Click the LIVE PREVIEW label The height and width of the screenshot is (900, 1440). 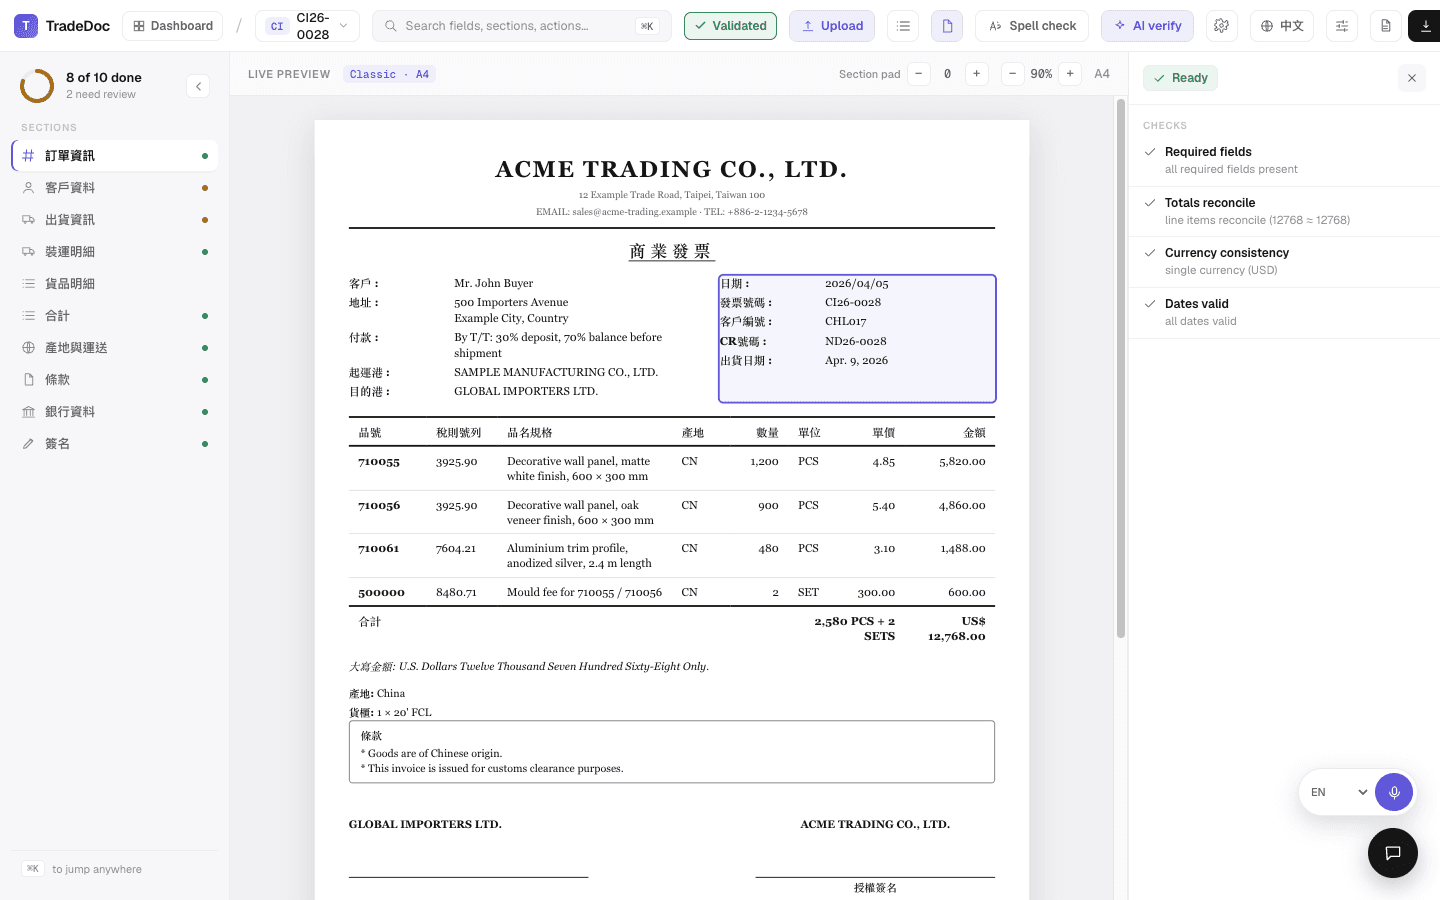tap(289, 74)
